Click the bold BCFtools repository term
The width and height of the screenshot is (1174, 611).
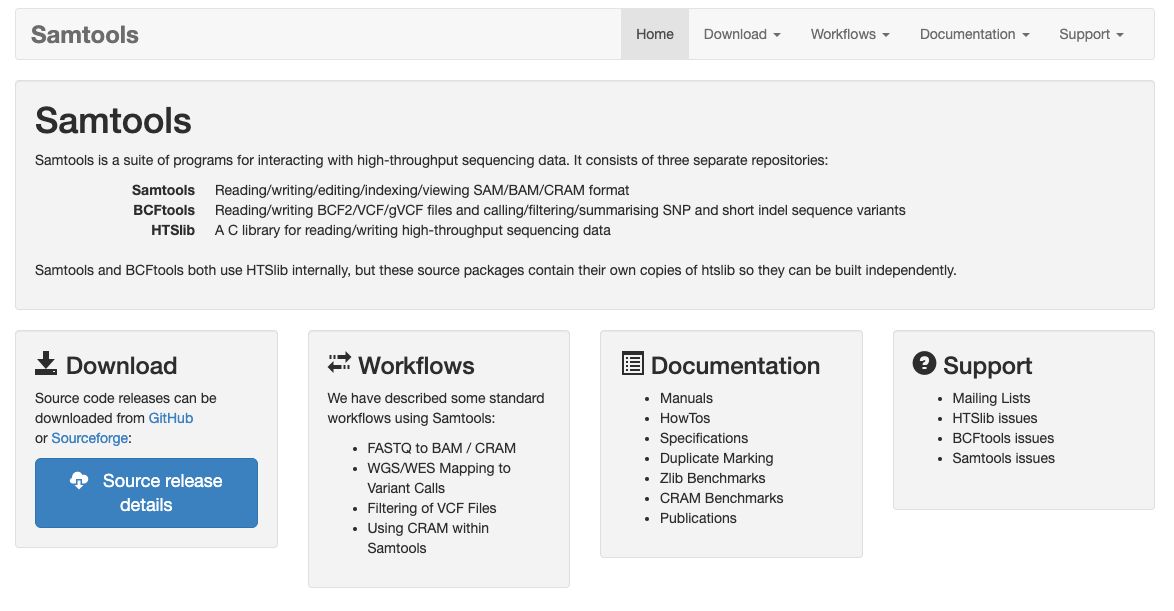pos(164,210)
